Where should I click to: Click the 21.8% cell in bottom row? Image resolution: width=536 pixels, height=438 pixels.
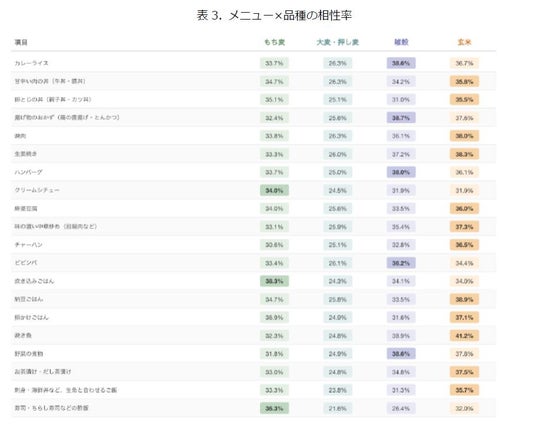pyautogui.click(x=338, y=408)
